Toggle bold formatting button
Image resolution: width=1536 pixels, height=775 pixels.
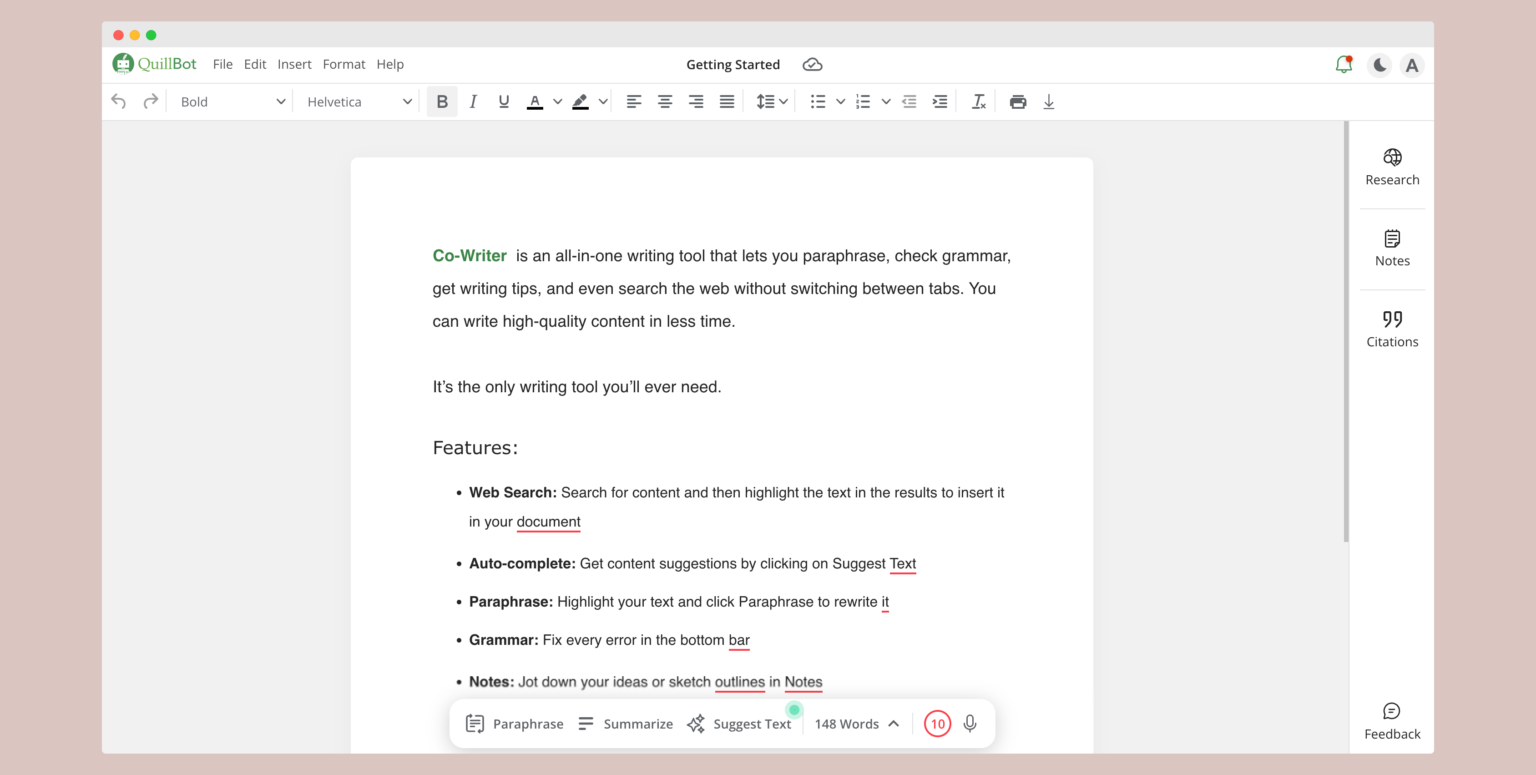442,102
